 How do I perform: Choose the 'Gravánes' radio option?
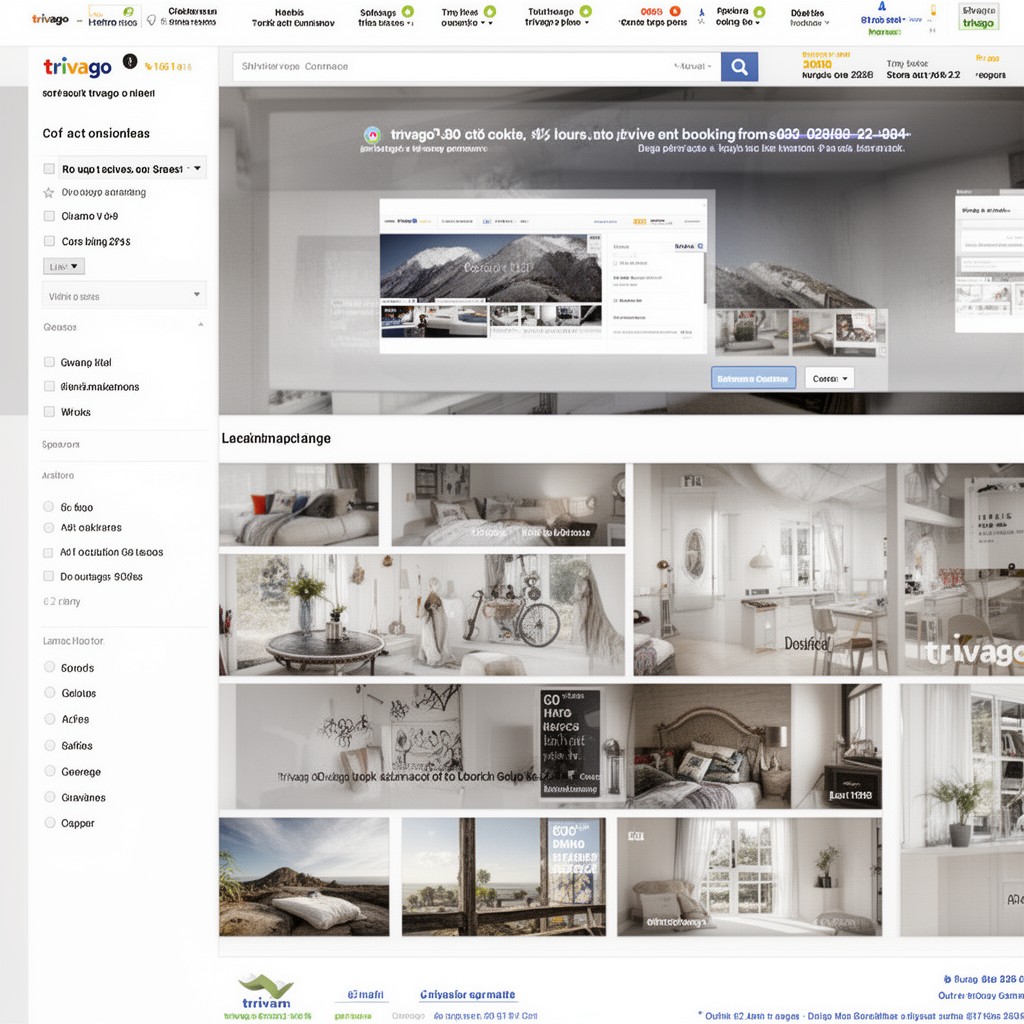[50, 797]
